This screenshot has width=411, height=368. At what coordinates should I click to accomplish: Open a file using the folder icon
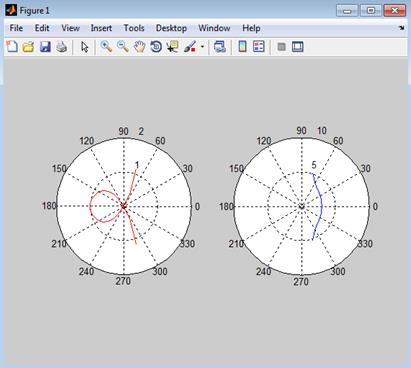(x=28, y=47)
